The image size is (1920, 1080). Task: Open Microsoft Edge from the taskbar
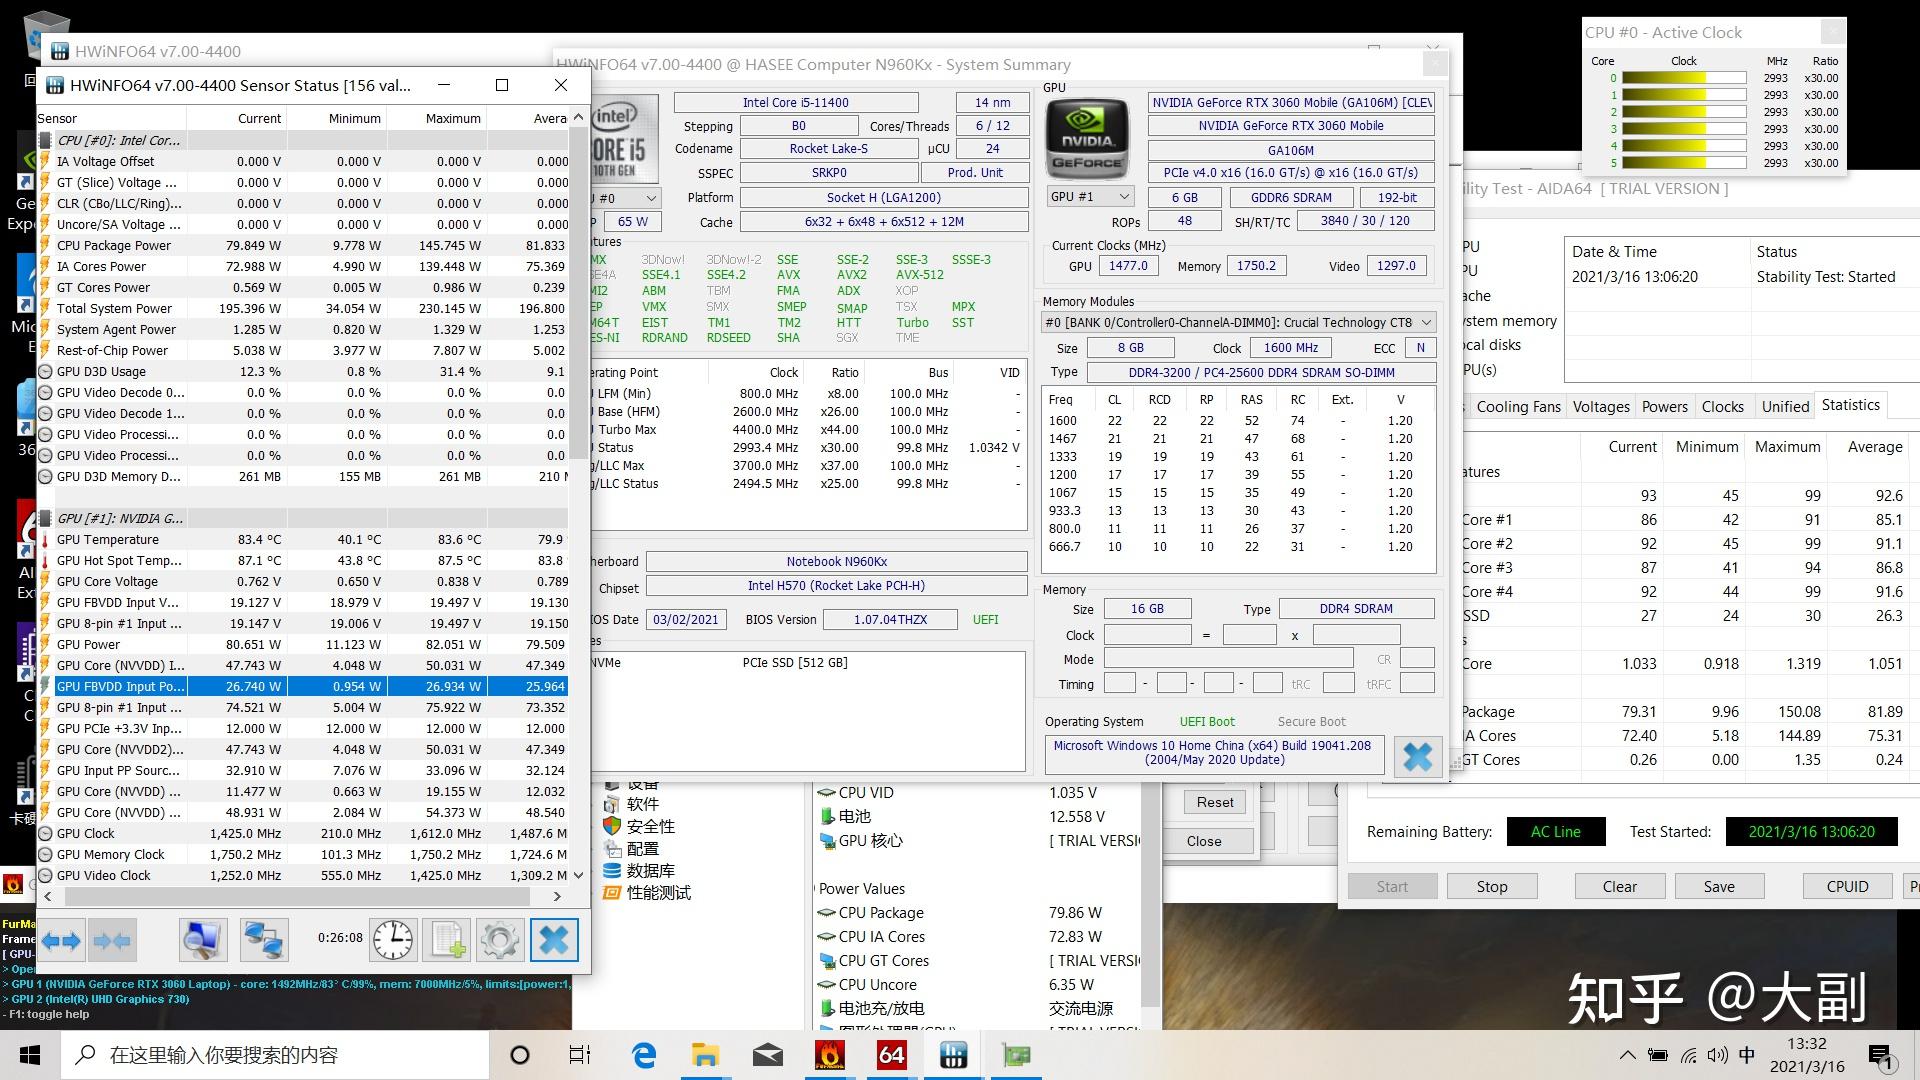tap(644, 1055)
